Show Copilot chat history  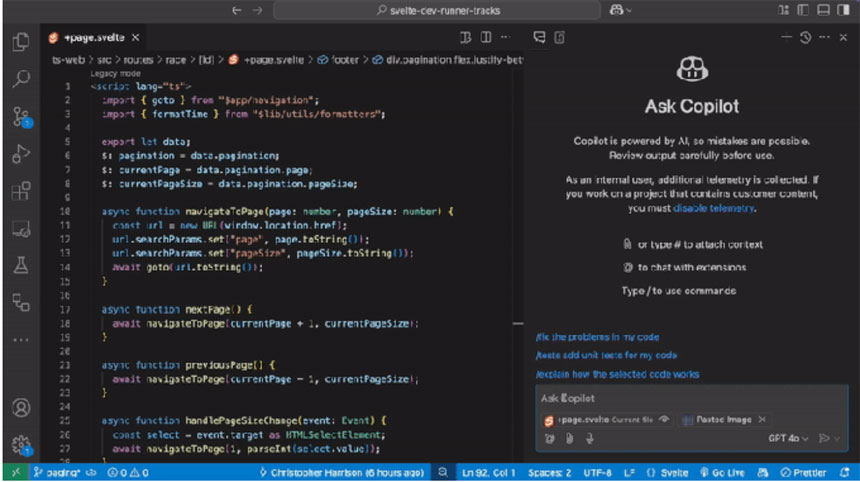pos(805,37)
